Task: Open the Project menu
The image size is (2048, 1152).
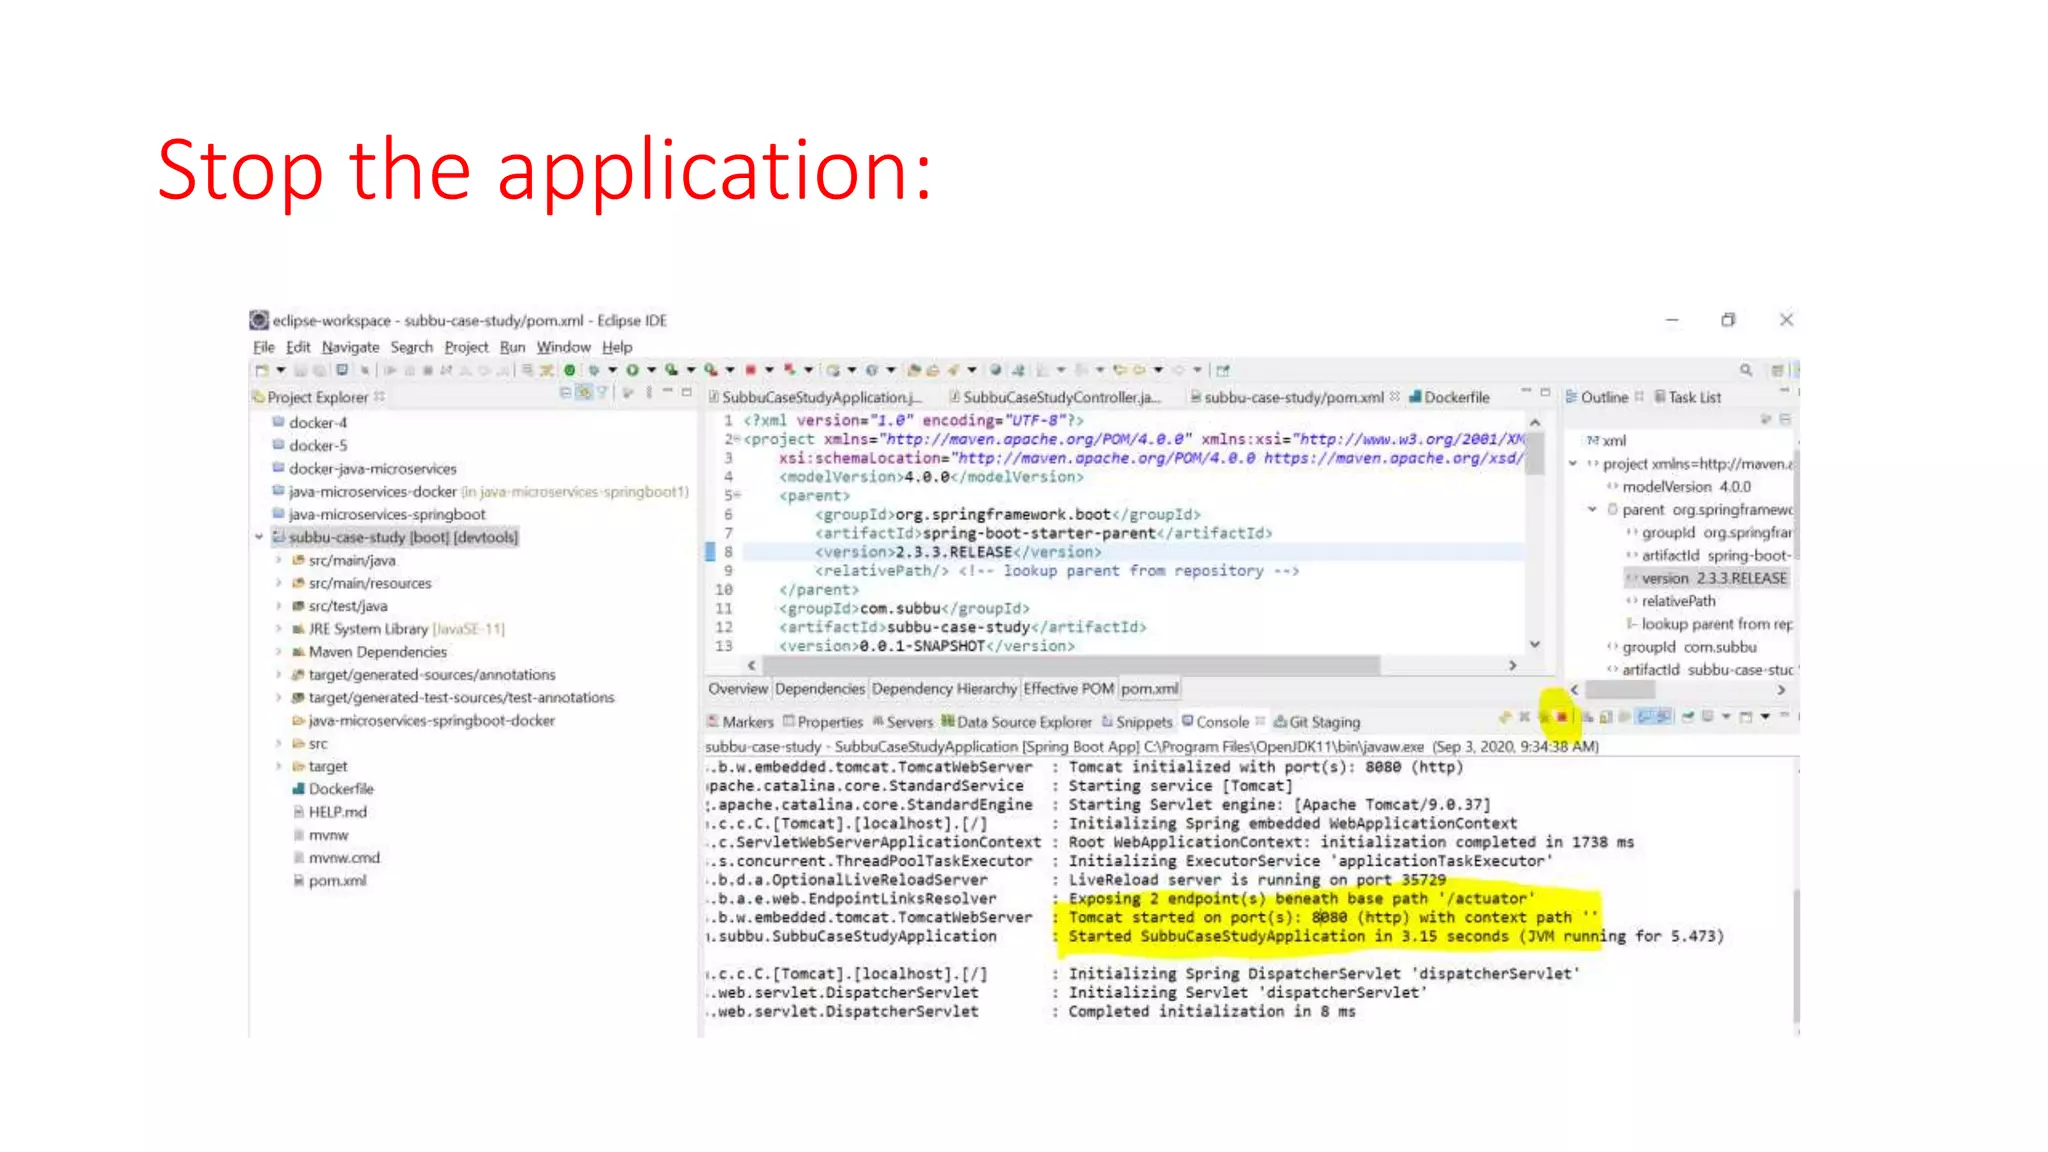Action: 466,347
